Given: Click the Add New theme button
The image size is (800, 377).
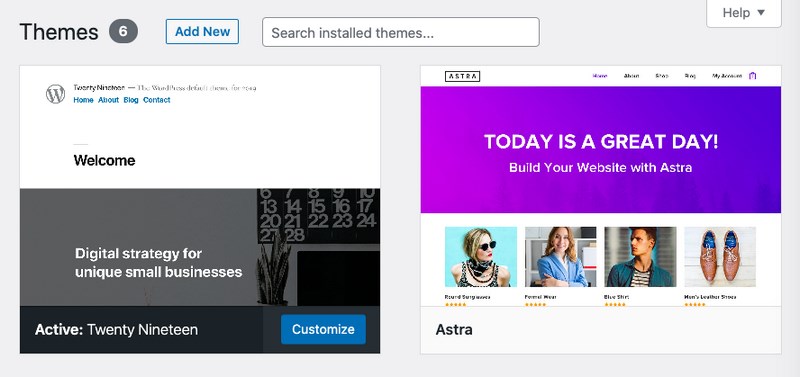Looking at the screenshot, I should 202,32.
